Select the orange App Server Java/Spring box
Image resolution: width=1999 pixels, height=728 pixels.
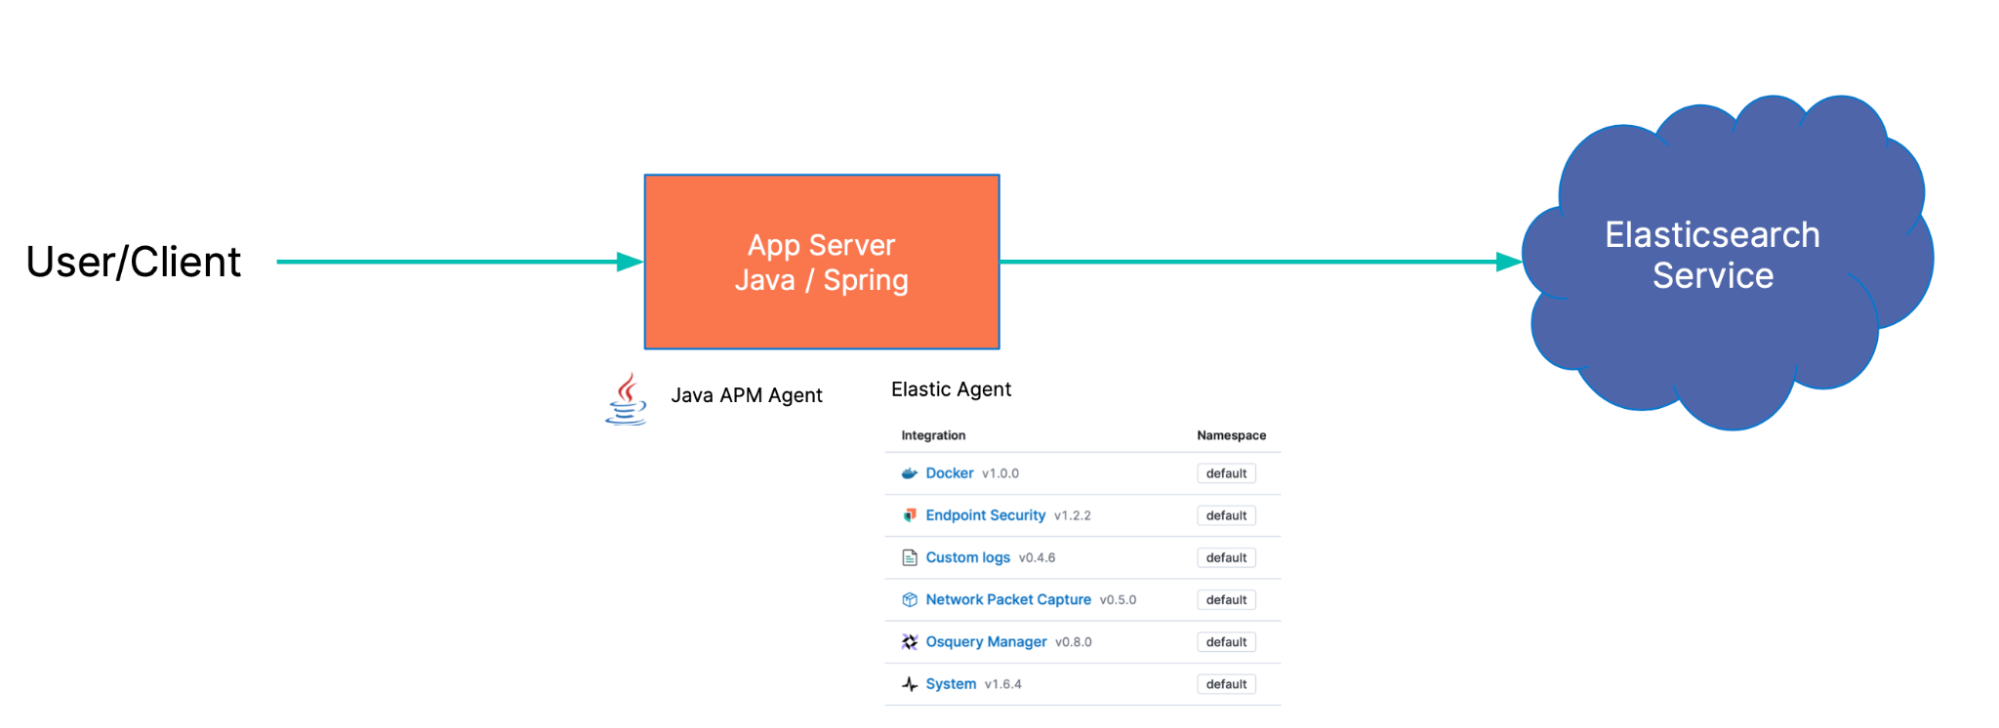tap(822, 262)
